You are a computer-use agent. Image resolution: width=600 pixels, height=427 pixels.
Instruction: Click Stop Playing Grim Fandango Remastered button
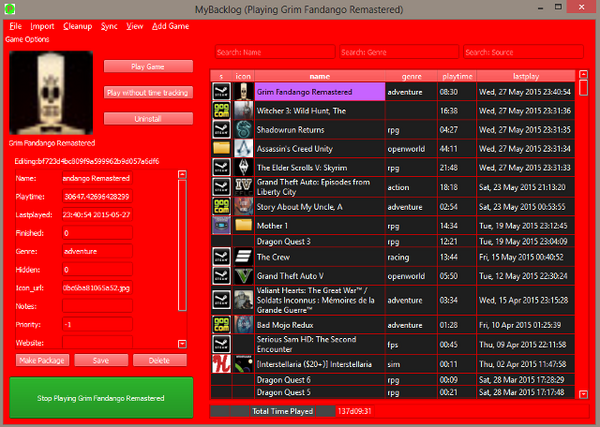(102, 397)
